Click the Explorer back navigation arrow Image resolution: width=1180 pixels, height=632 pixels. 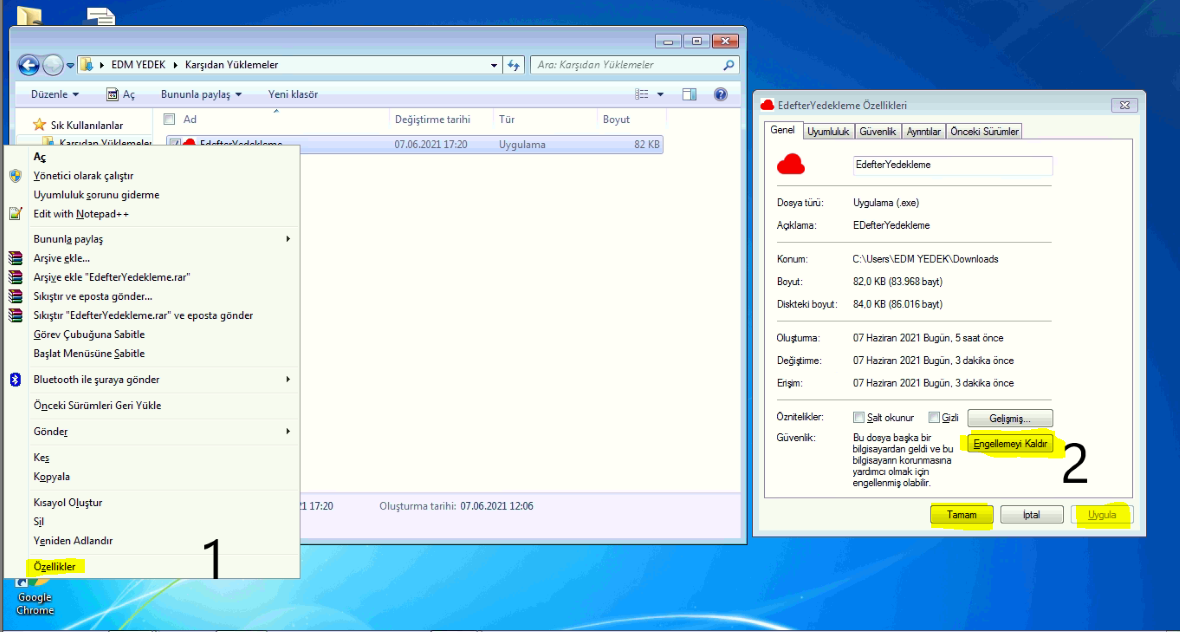pyautogui.click(x=29, y=65)
